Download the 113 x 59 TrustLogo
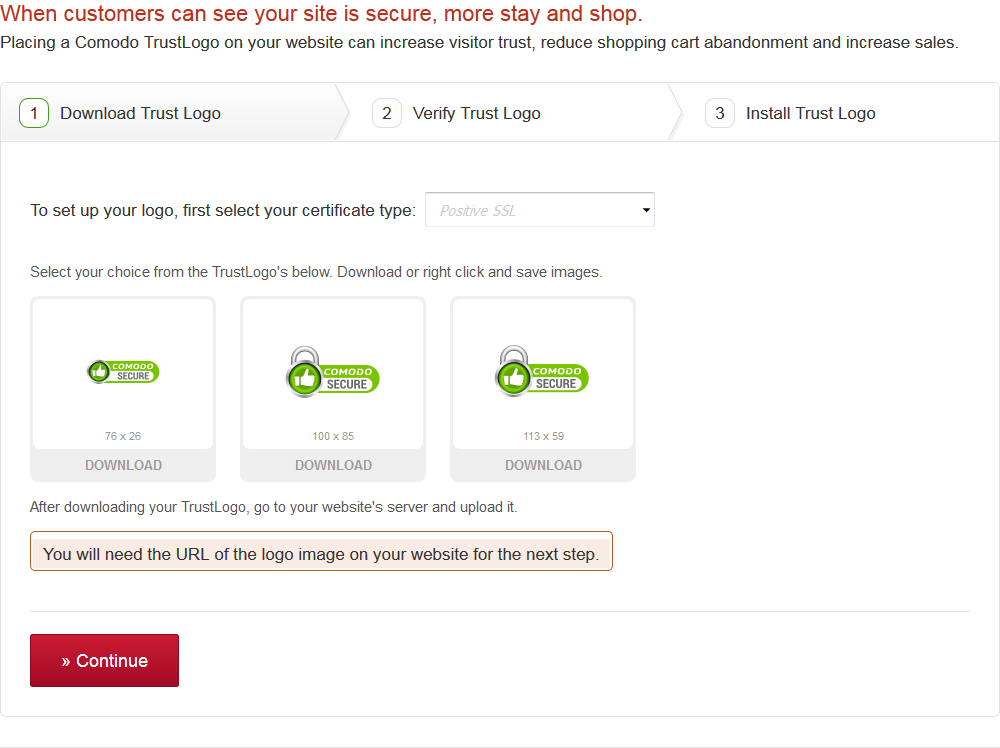Viewport: 1000px width, 748px height. (x=543, y=465)
